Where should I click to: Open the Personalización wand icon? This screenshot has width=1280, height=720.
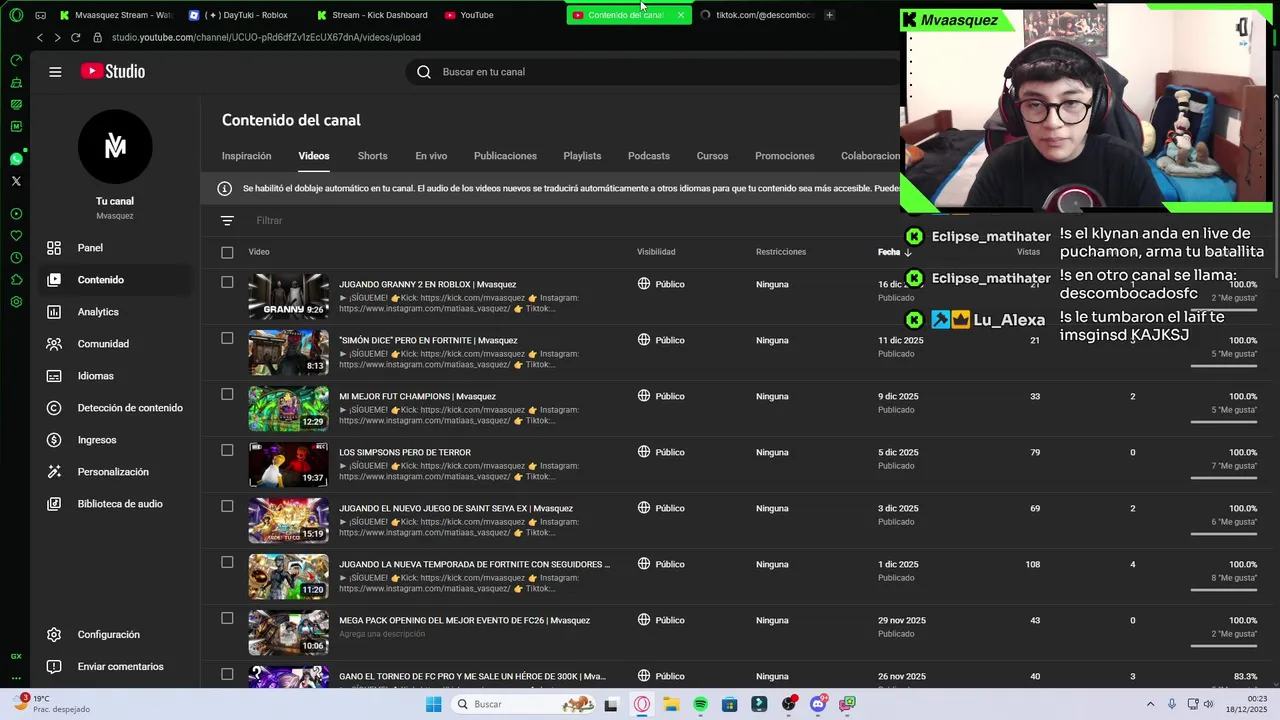[x=54, y=472]
